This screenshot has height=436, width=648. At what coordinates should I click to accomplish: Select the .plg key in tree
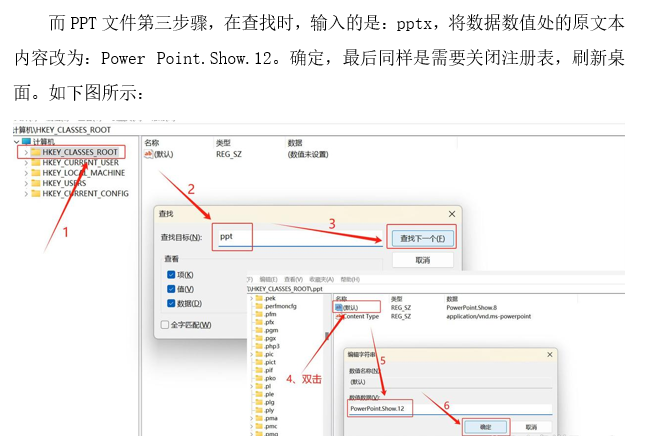coord(269,402)
